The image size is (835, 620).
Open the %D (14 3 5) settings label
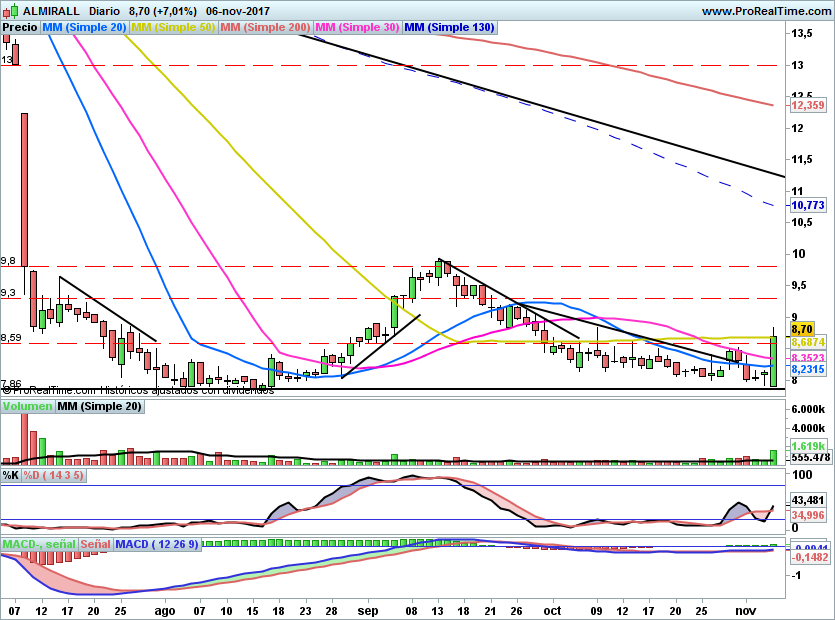pyautogui.click(x=53, y=475)
